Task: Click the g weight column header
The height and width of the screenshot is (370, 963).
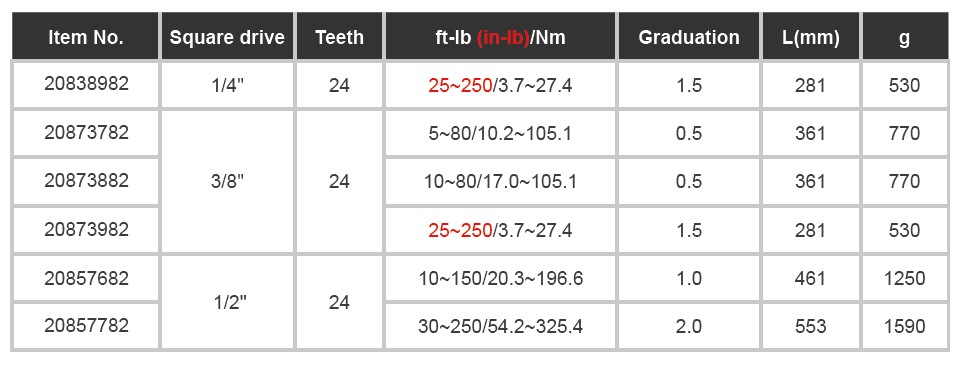Action: click(905, 37)
